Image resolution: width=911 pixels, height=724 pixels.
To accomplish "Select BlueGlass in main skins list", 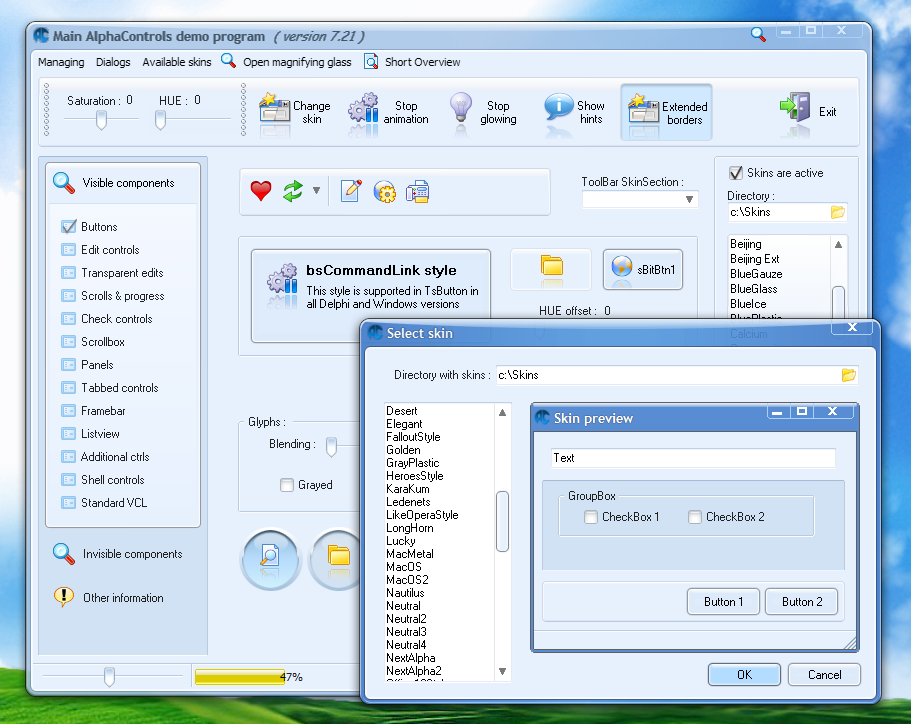I will click(754, 289).
